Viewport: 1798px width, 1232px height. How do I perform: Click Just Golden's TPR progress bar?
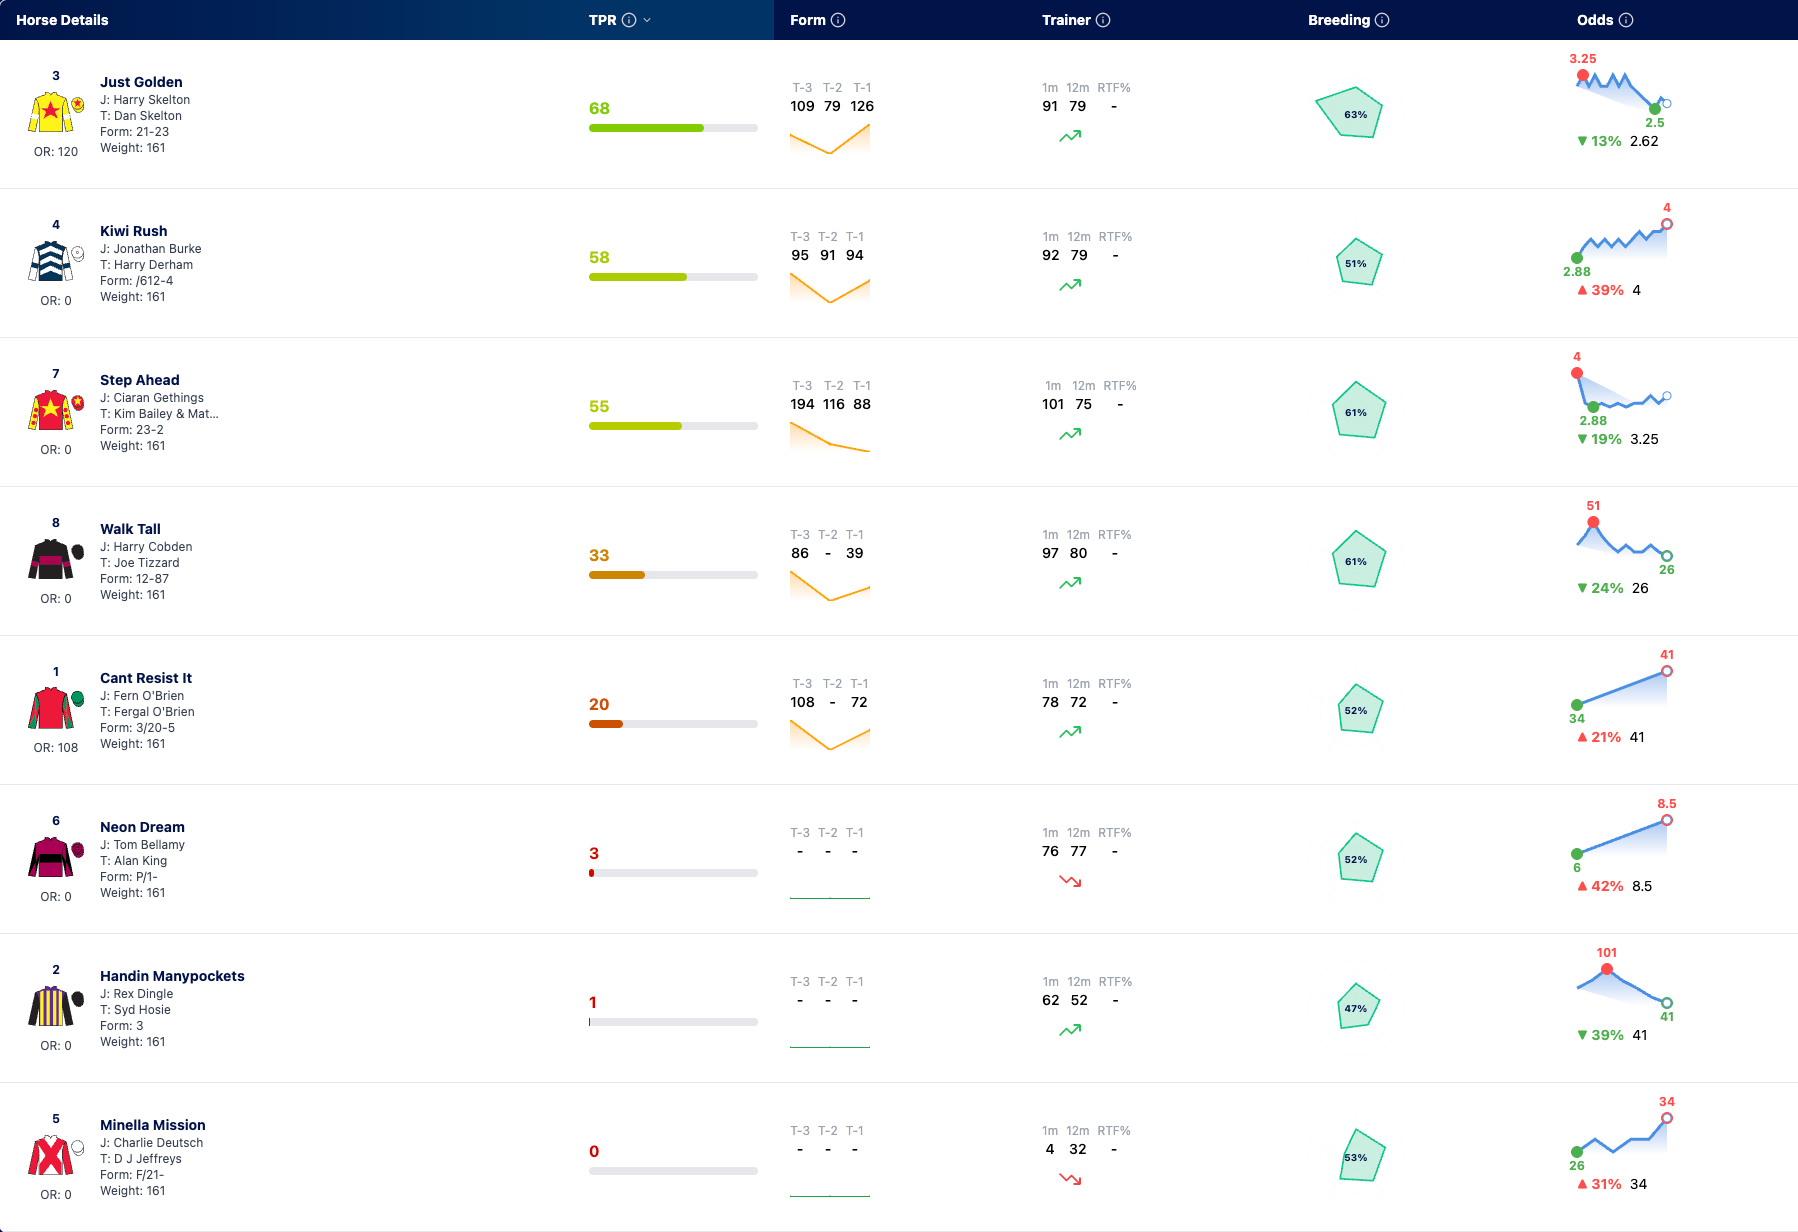tap(673, 128)
